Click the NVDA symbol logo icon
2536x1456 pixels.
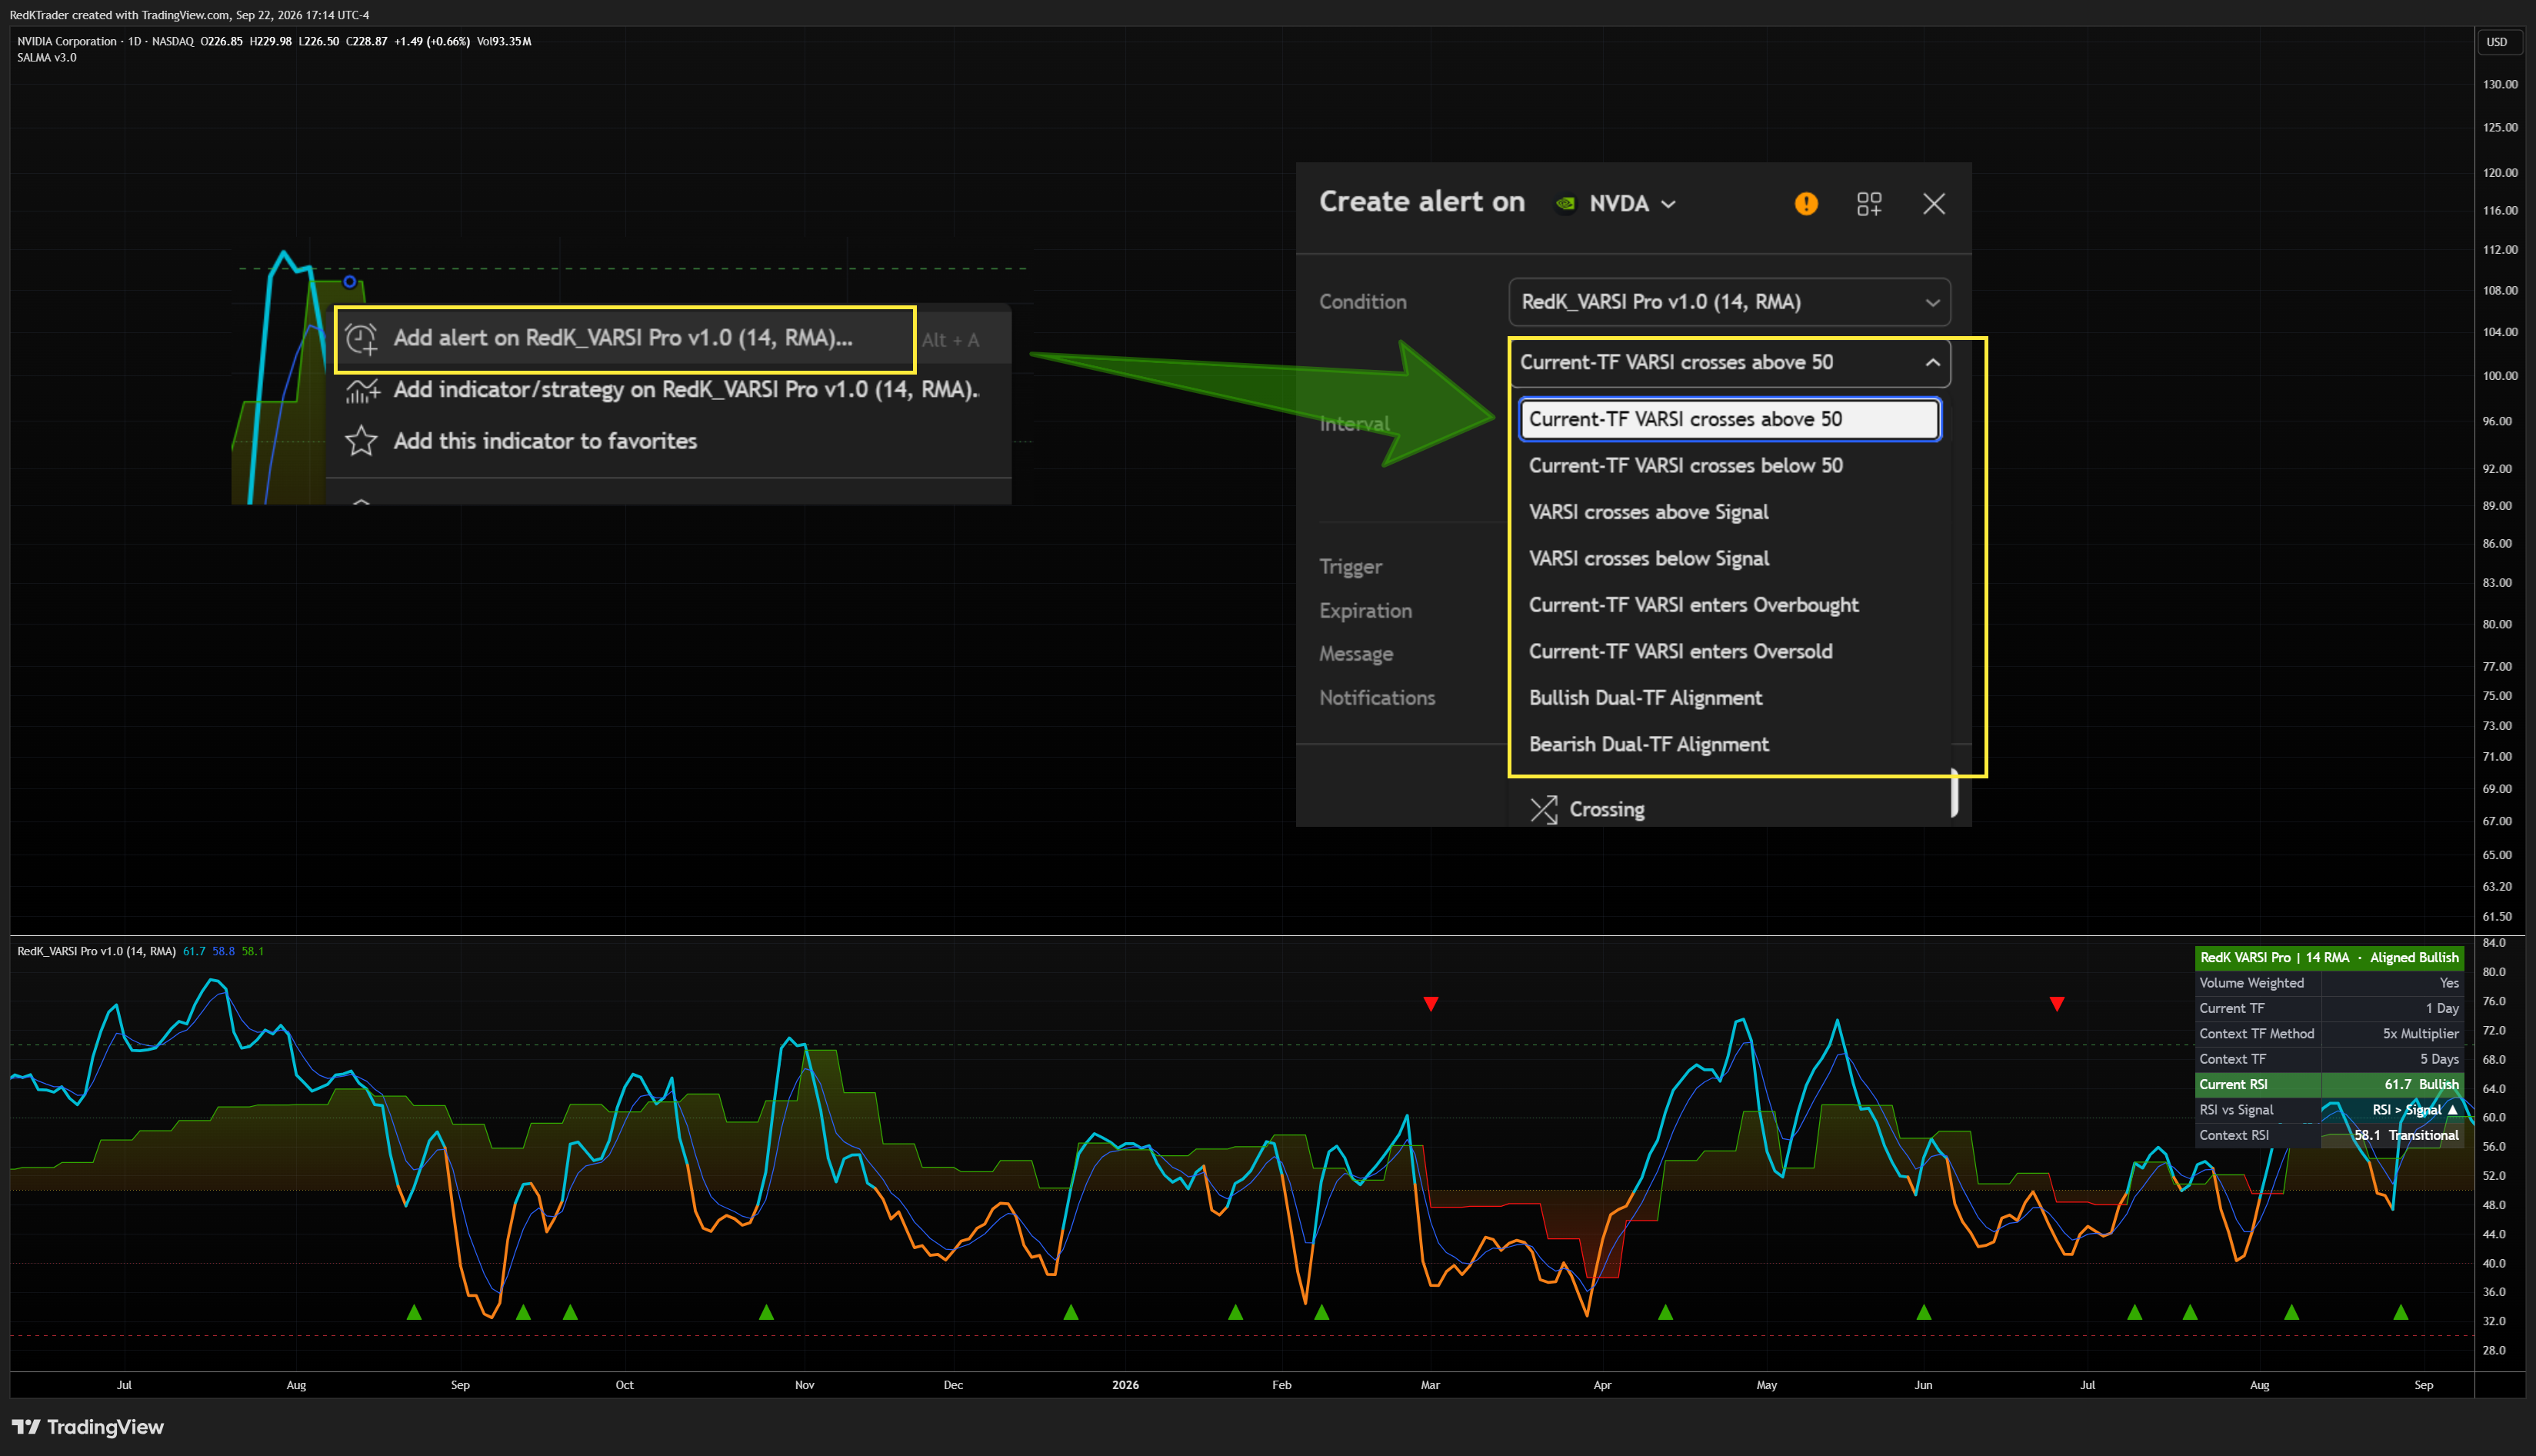coord(1565,204)
